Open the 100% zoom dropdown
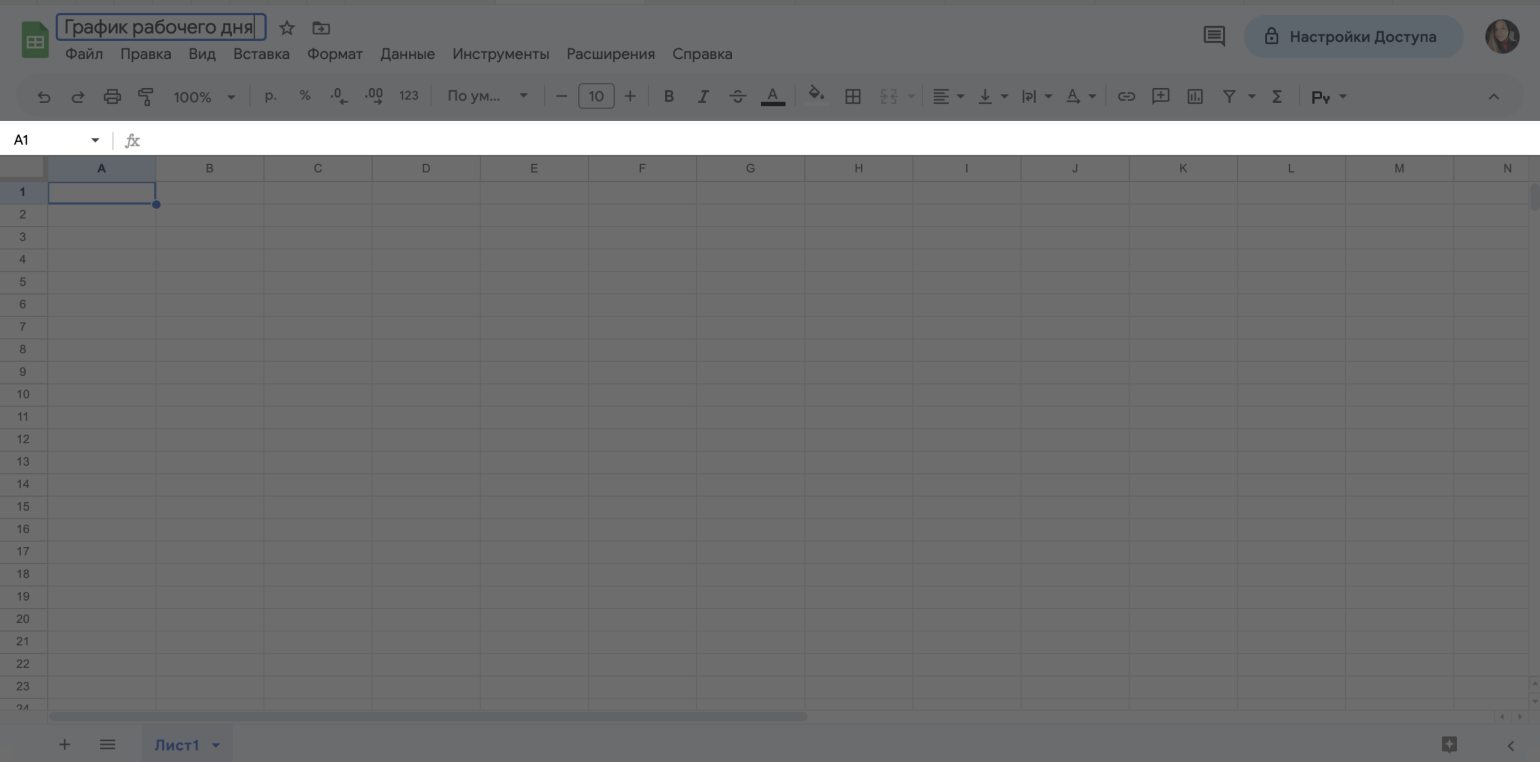Viewport: 1540px width, 762px height. pos(204,97)
